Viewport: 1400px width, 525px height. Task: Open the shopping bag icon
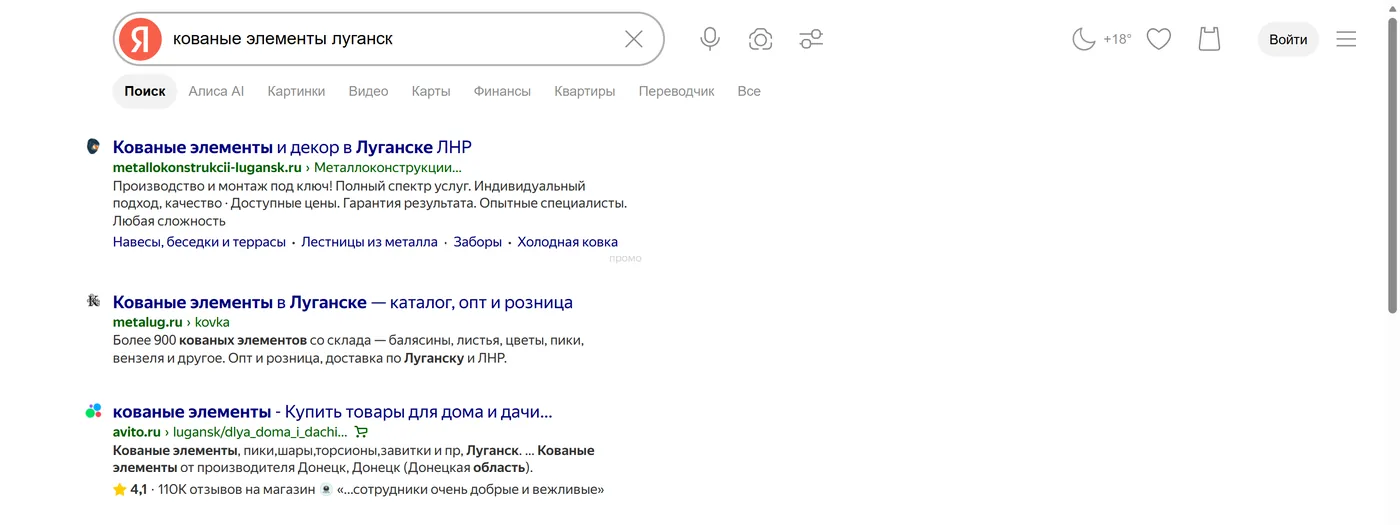[1209, 39]
